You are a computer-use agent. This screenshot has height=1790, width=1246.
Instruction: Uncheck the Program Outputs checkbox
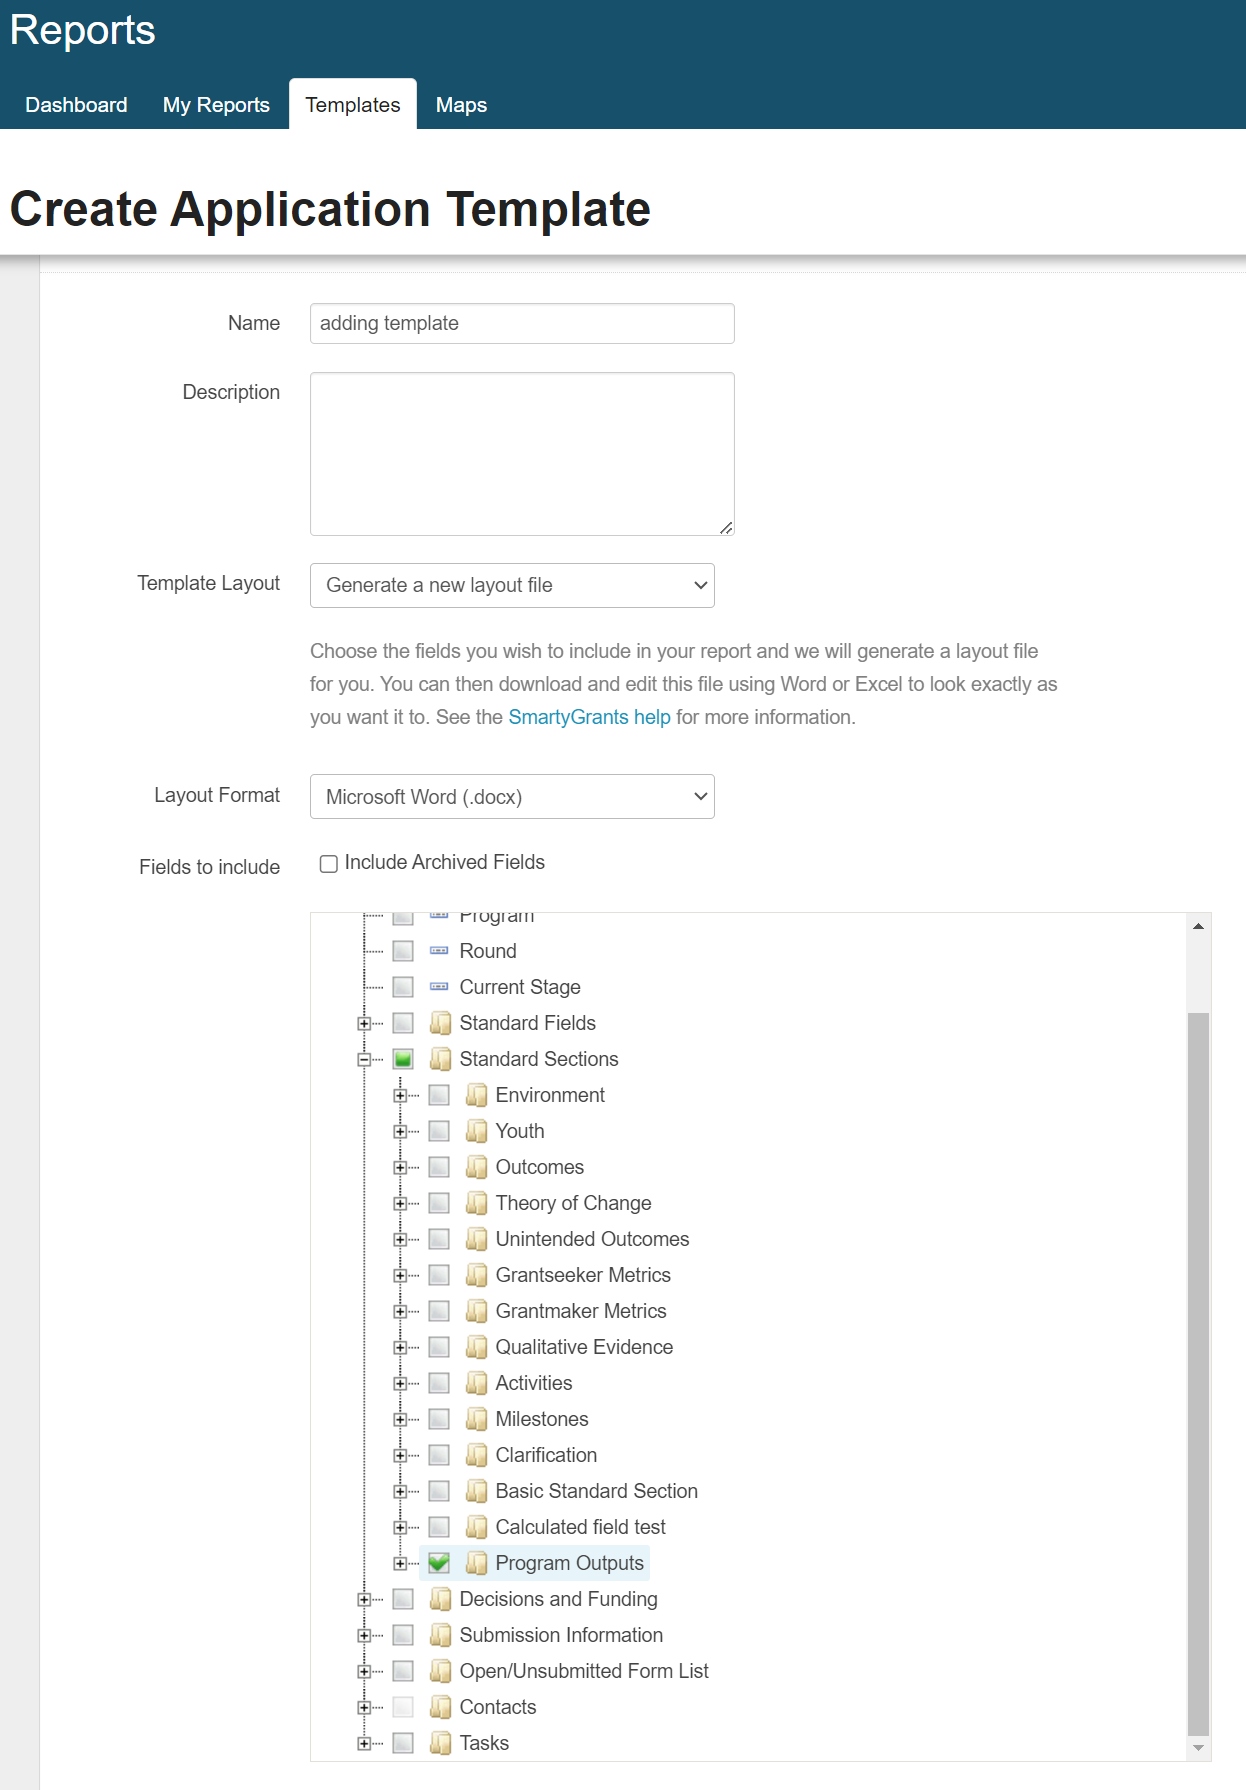(x=439, y=1563)
